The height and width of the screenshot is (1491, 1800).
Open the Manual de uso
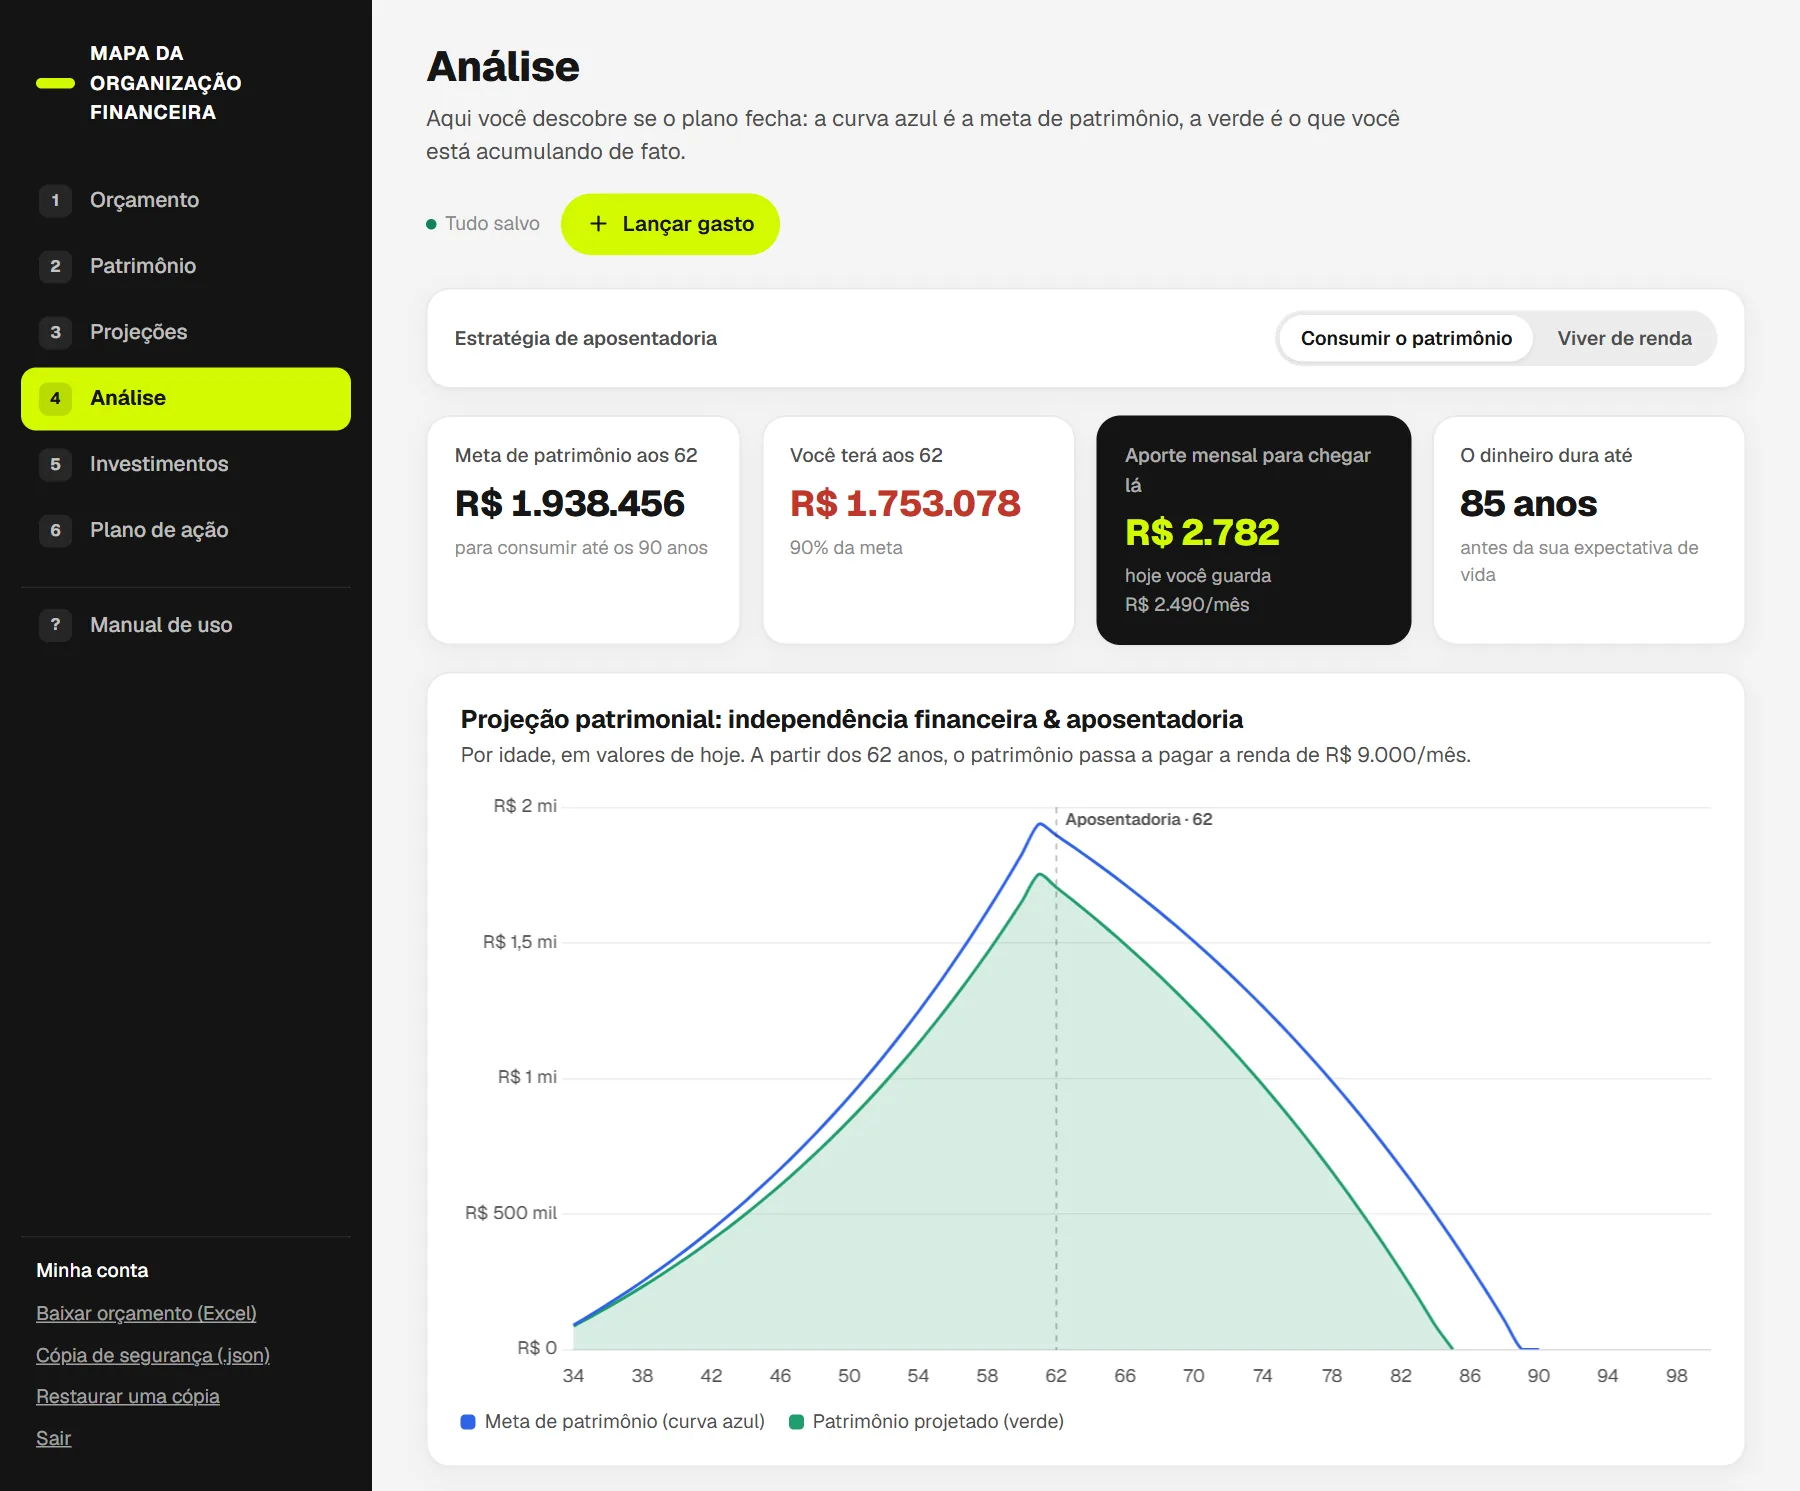(186, 625)
